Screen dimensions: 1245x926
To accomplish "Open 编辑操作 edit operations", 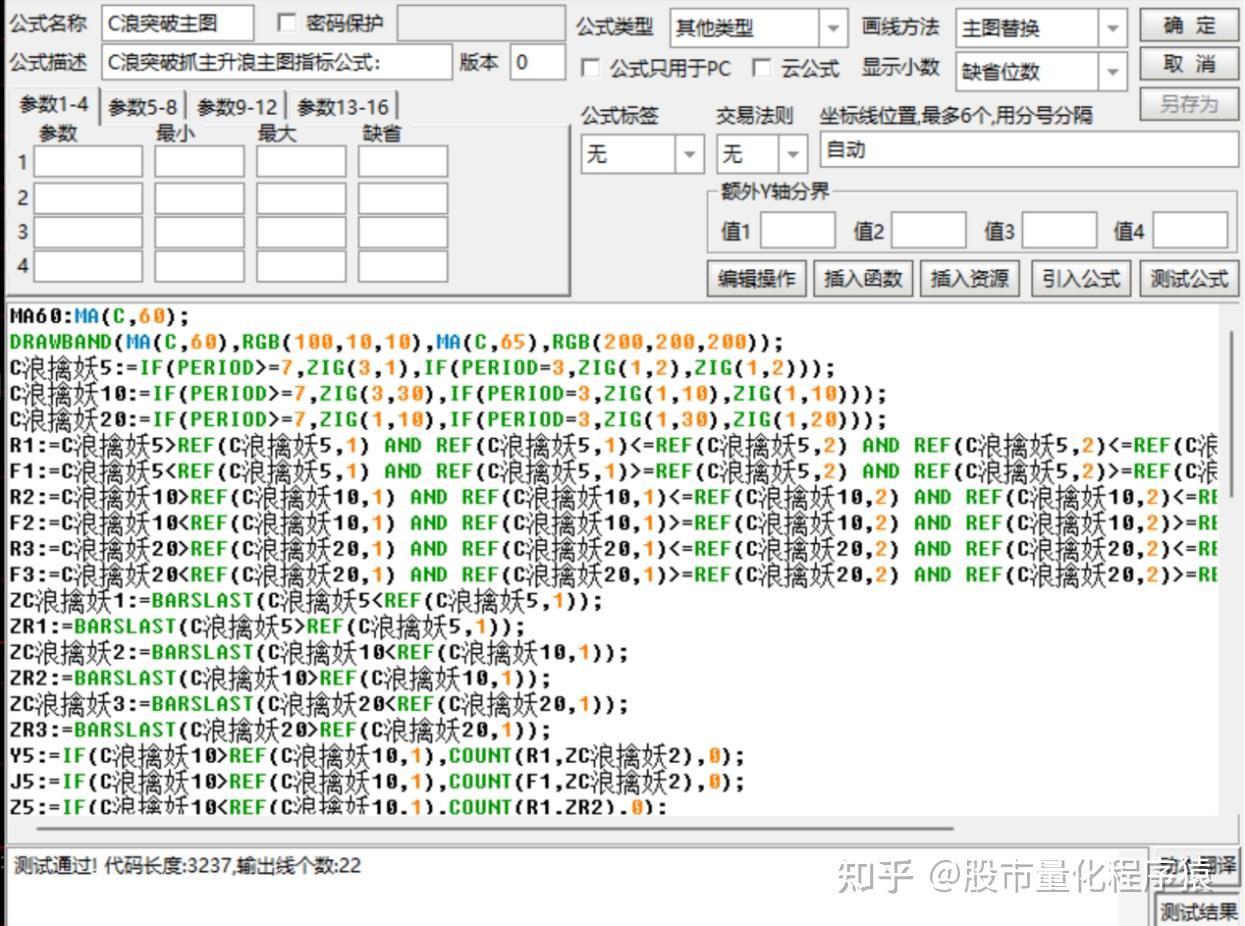I will coord(757,279).
